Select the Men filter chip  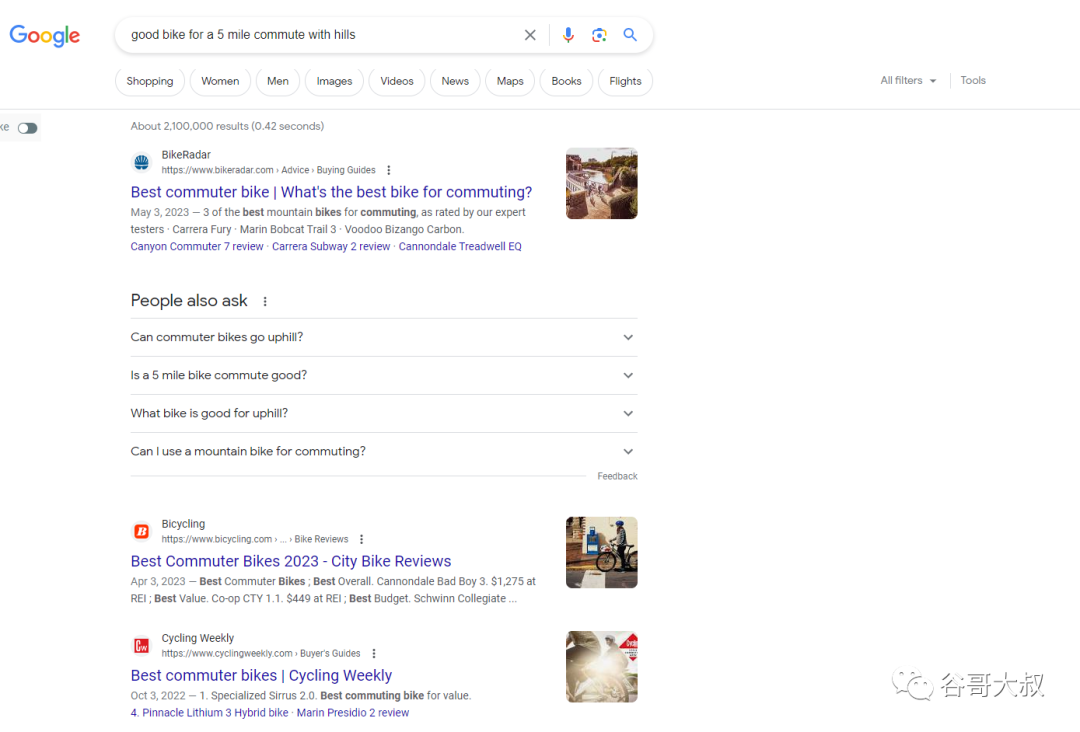click(x=278, y=81)
